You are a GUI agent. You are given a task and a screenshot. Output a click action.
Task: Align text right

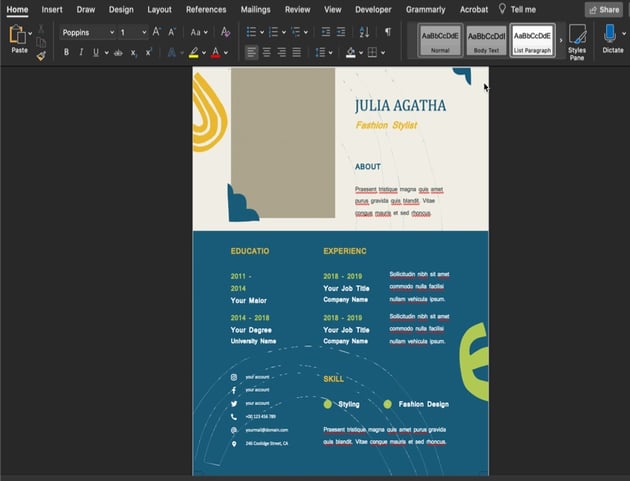(282, 52)
